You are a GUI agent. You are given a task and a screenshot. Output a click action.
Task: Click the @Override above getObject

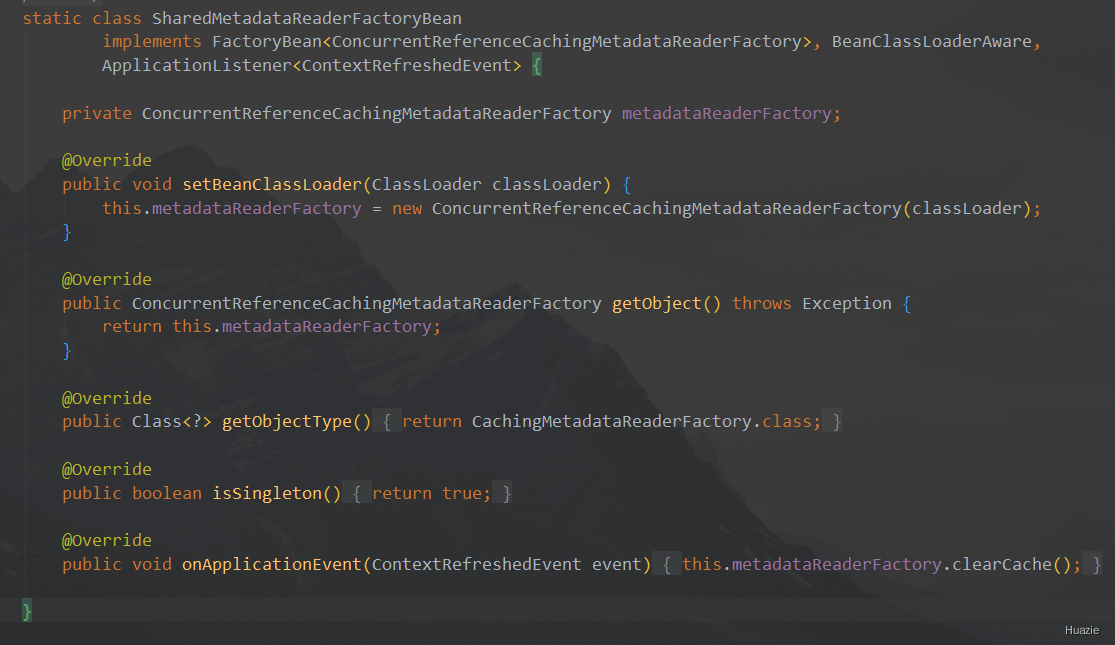107,279
